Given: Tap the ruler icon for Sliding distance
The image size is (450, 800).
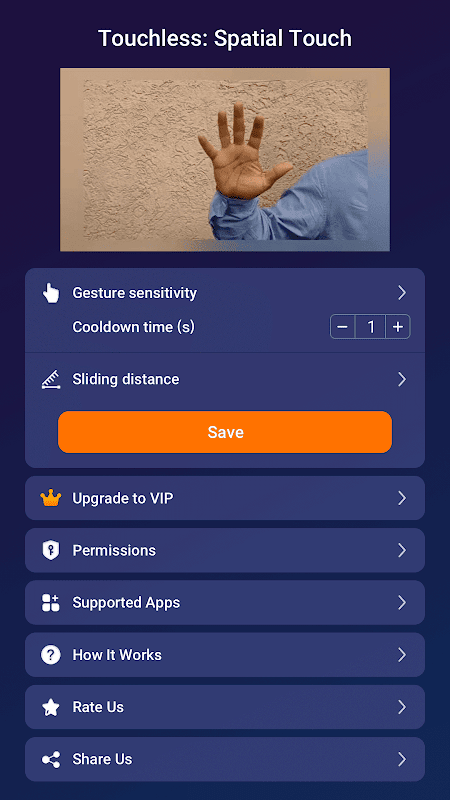Looking at the screenshot, I should tap(51, 380).
